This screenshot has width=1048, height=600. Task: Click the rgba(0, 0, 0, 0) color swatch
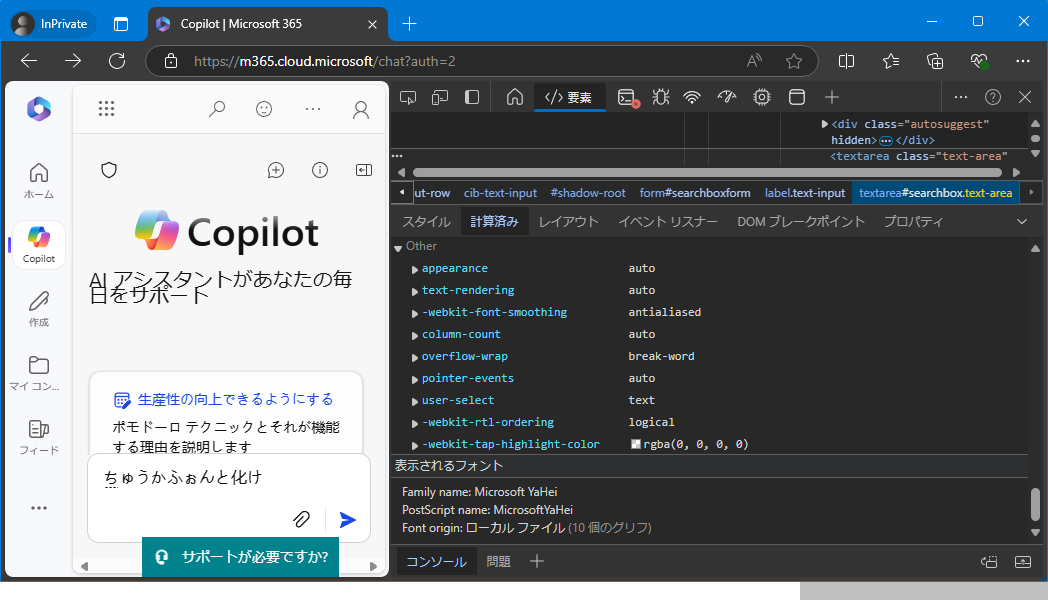[x=636, y=444]
